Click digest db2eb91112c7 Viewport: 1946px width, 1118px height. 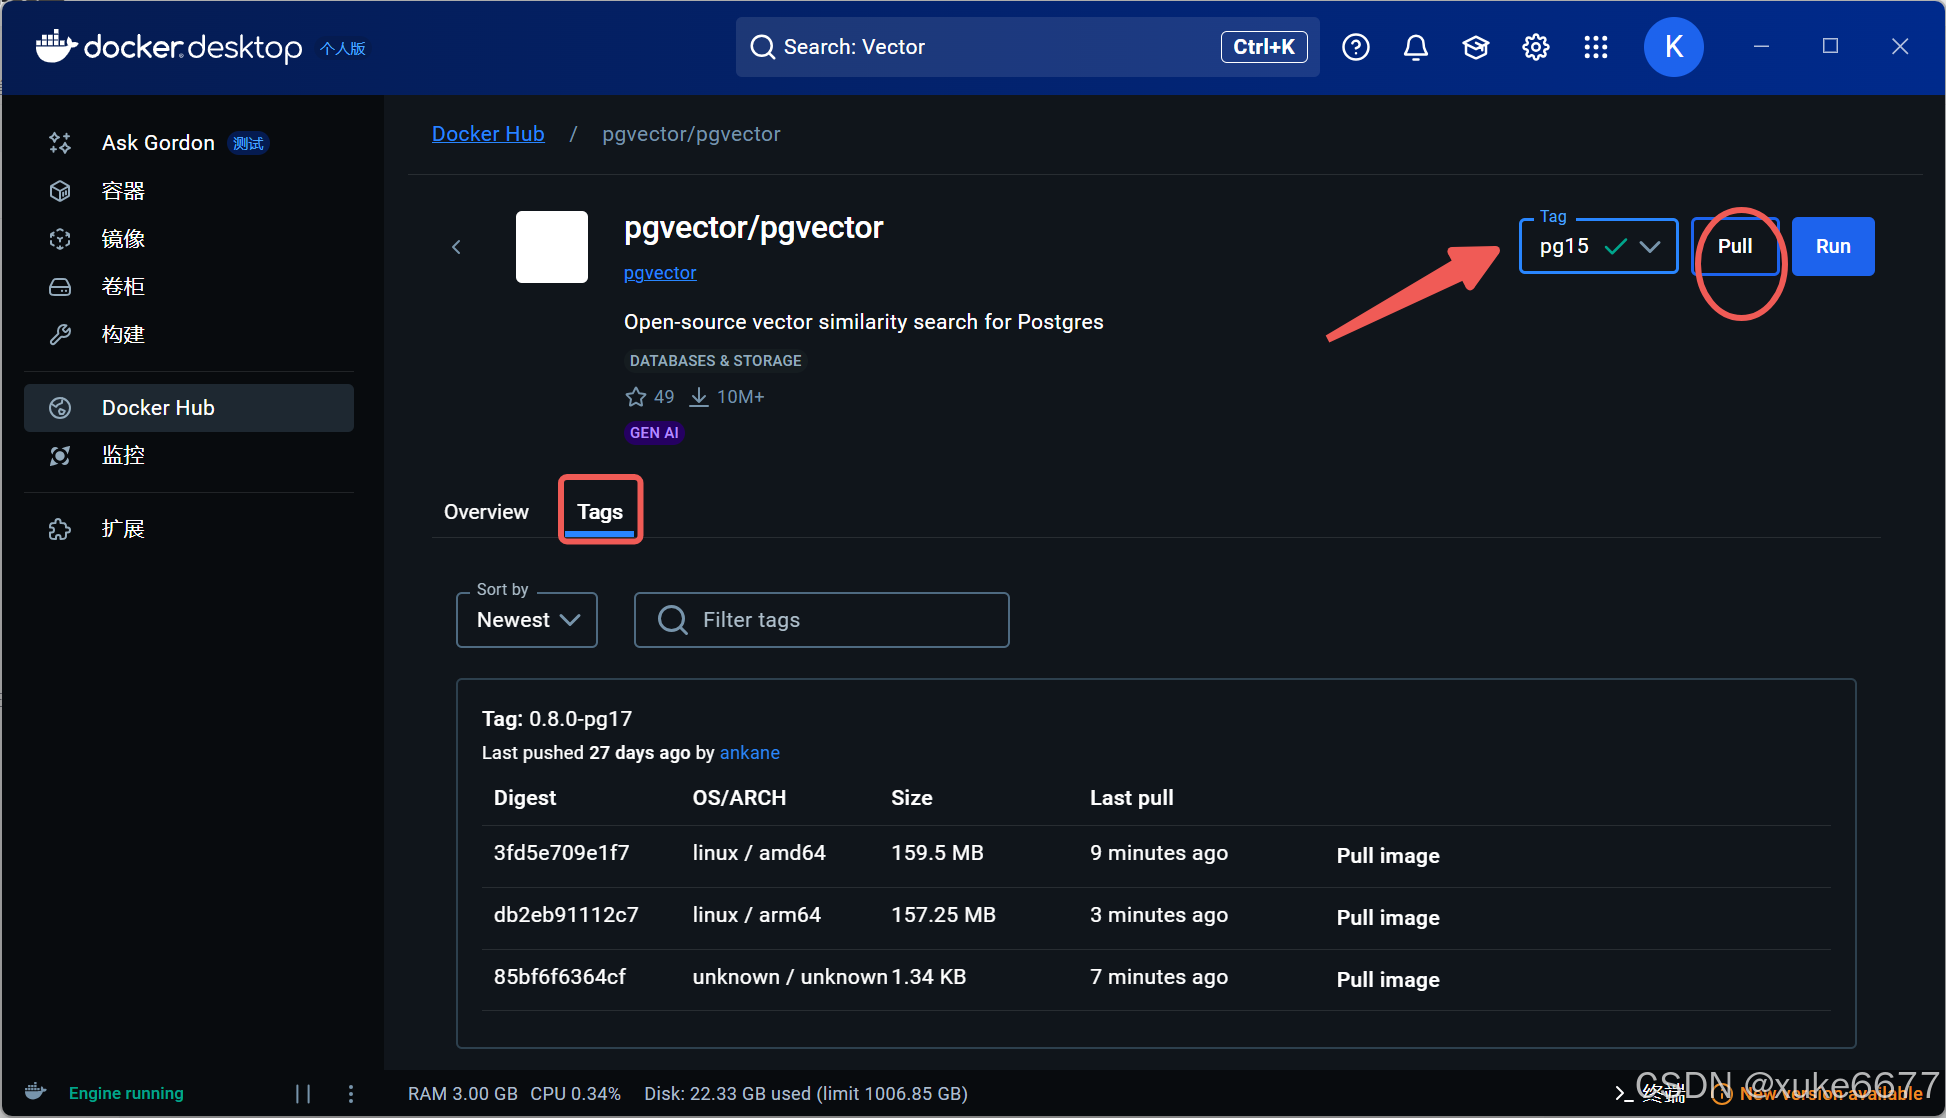point(566,915)
